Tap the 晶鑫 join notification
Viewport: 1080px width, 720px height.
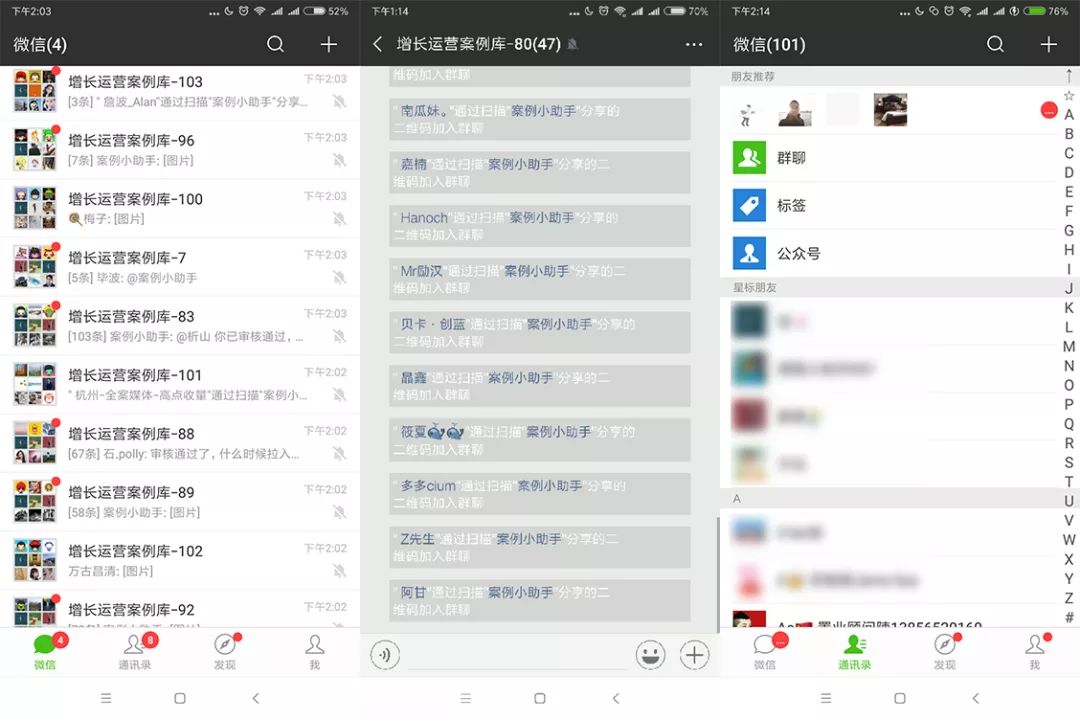(x=540, y=386)
